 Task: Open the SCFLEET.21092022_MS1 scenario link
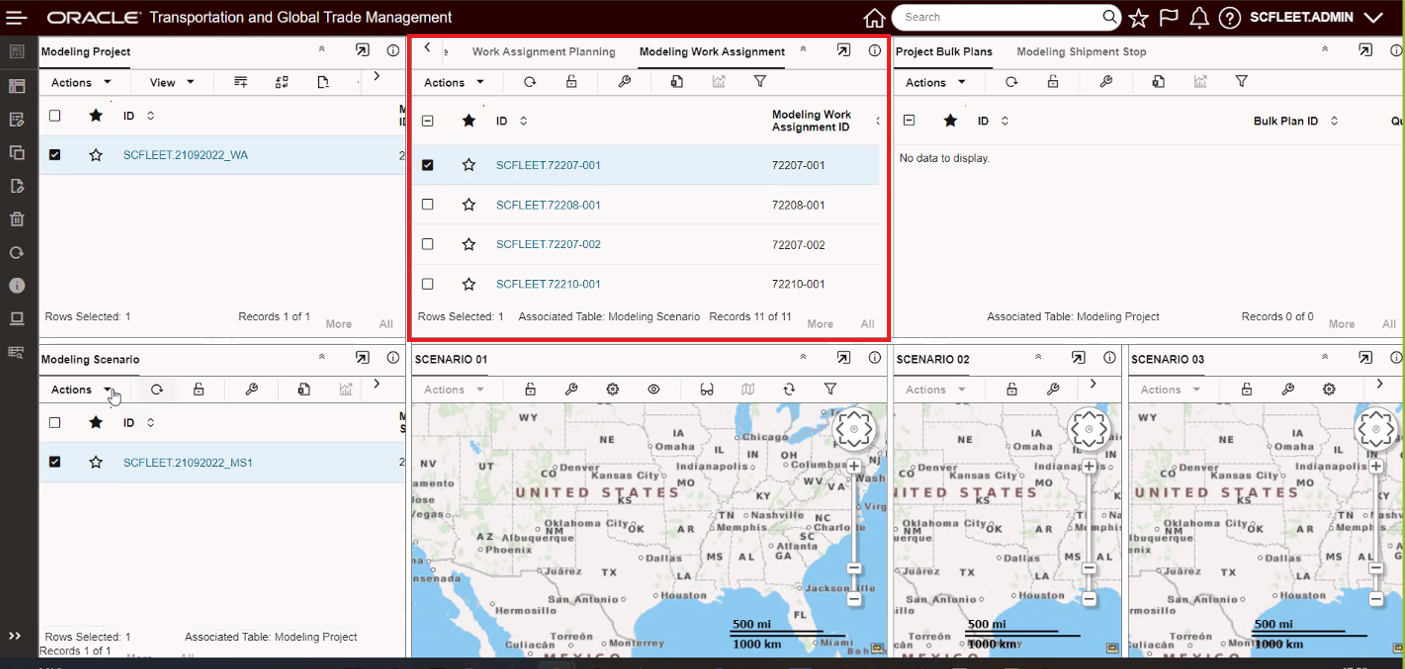coord(188,463)
